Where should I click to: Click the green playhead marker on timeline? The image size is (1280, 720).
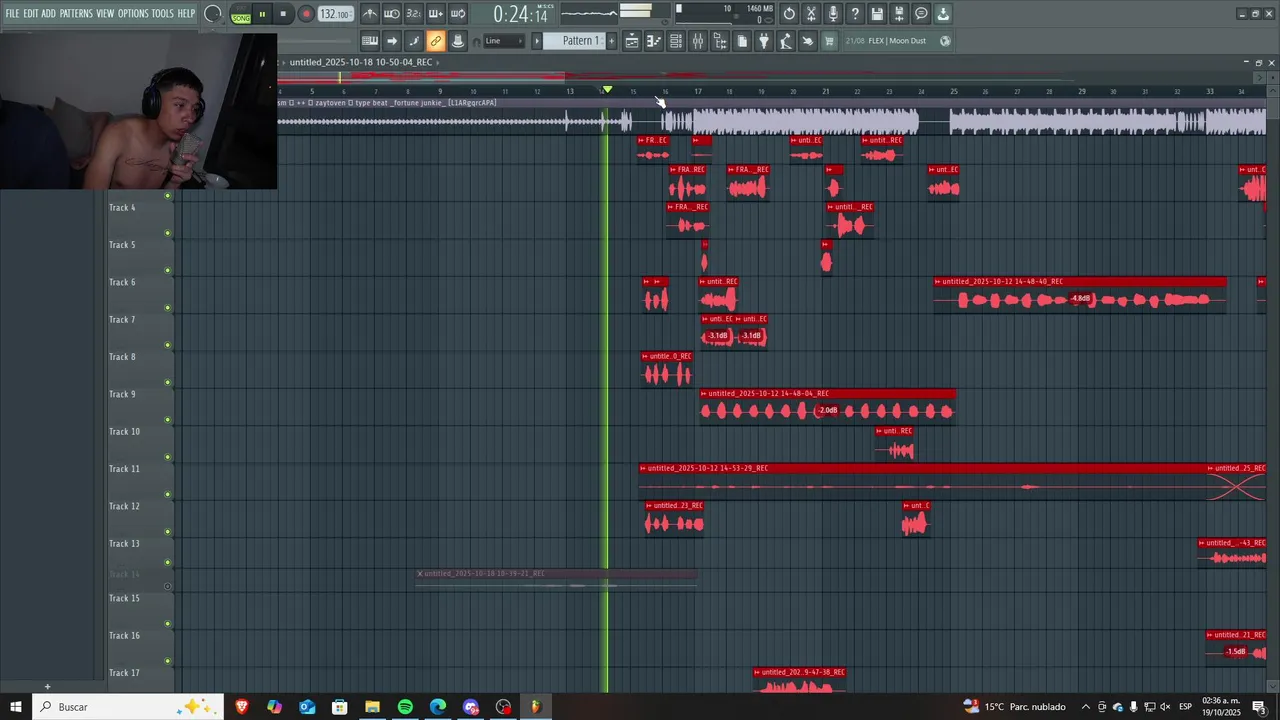[x=607, y=90]
